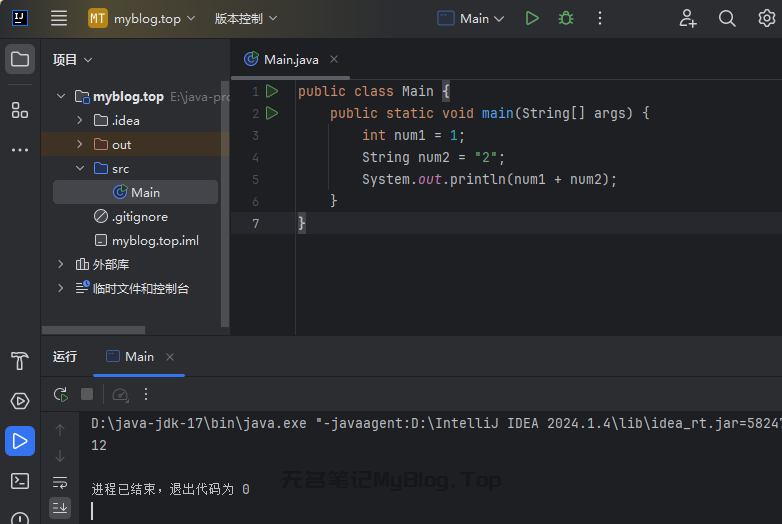Click 进程已结束 exit message
This screenshot has width=782, height=524.
pyautogui.click(x=170, y=489)
